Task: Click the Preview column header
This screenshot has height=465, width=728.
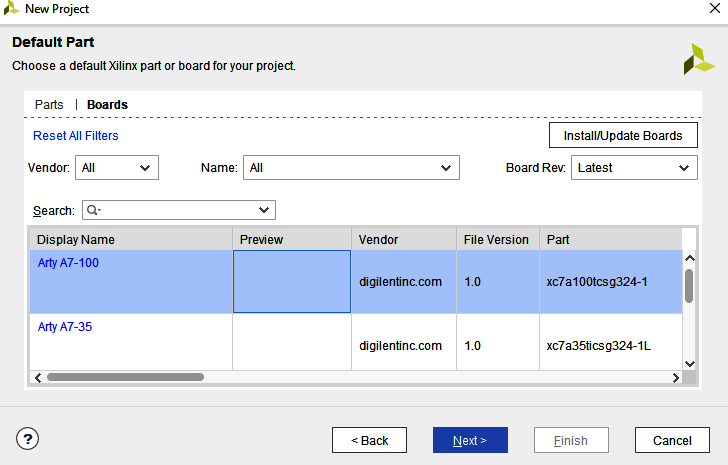Action: click(292, 239)
